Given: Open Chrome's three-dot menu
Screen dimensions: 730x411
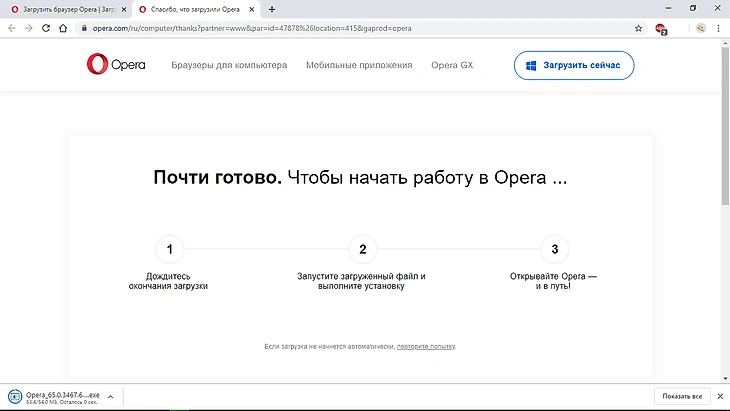Looking at the screenshot, I should coord(718,28).
